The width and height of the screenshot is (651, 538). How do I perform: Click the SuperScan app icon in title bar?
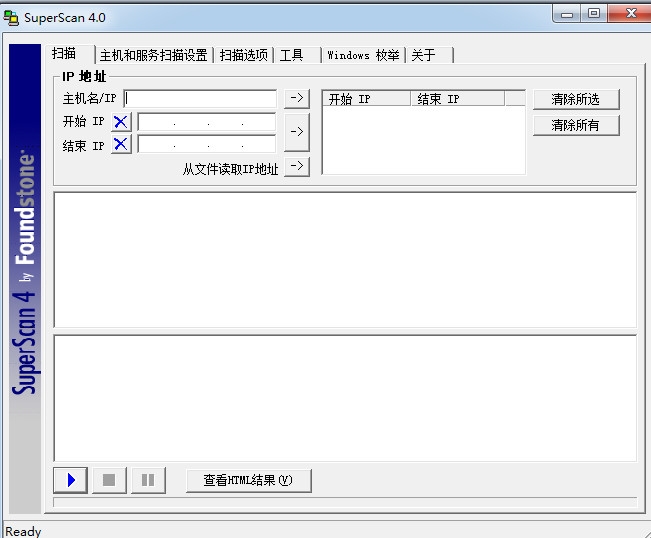pyautogui.click(x=11, y=17)
